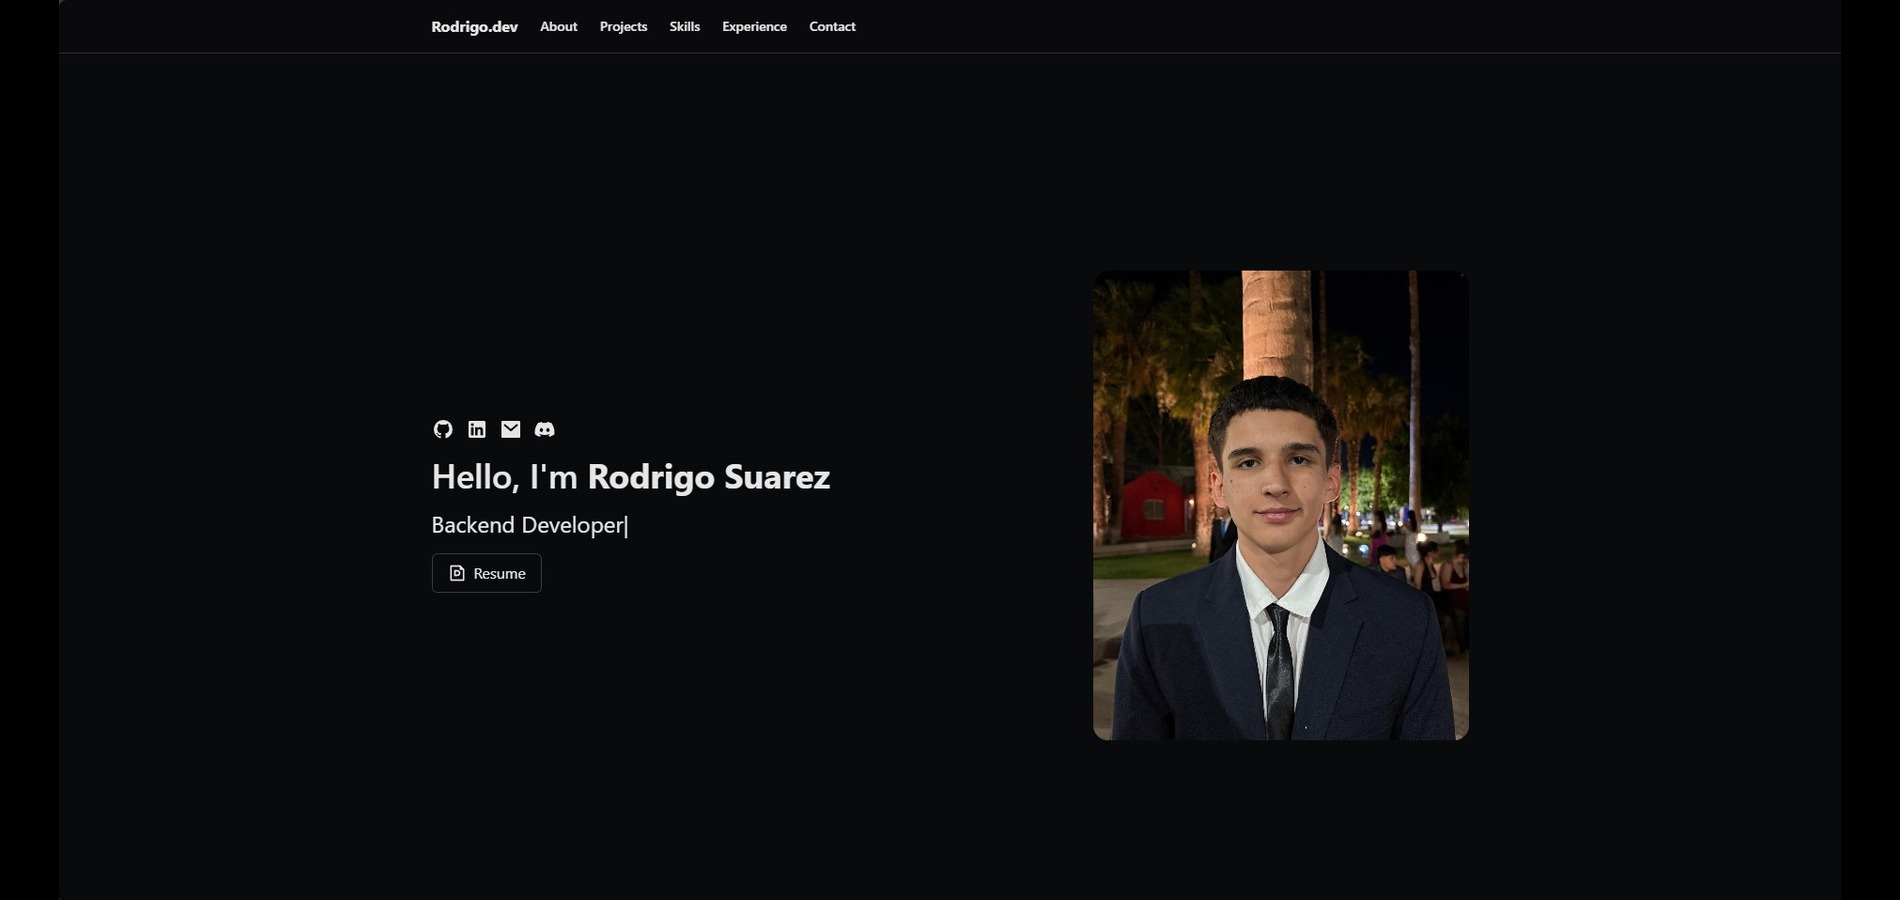Go to the Skills section
This screenshot has width=1900, height=900.
(684, 26)
